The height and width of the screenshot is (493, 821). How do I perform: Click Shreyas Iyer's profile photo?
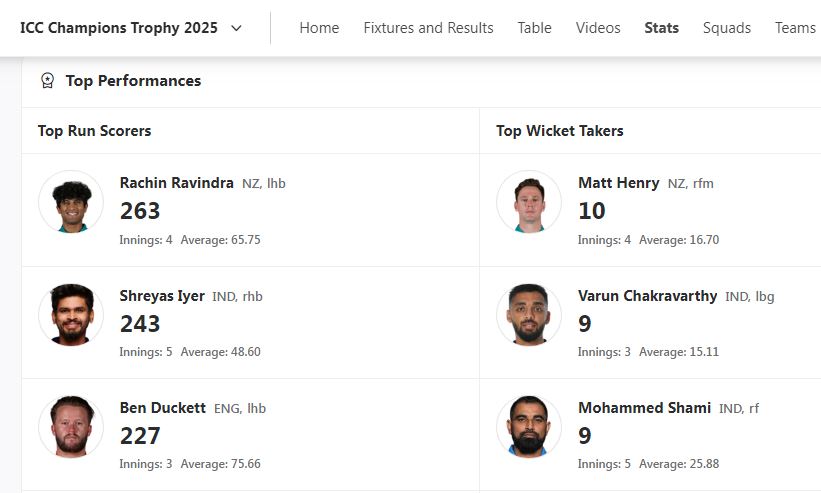(71, 315)
